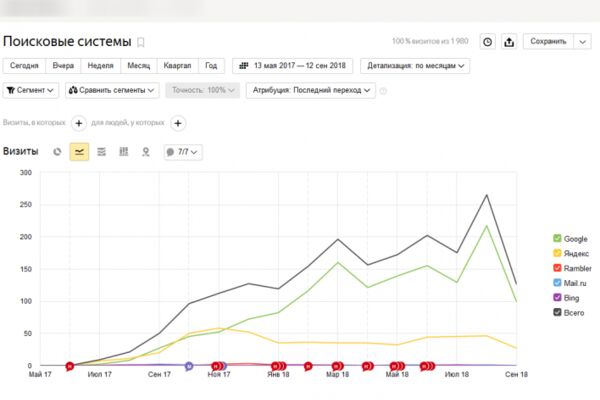The width and height of the screenshot is (600, 400).
Task: Select the line chart view icon
Action: coord(79,152)
